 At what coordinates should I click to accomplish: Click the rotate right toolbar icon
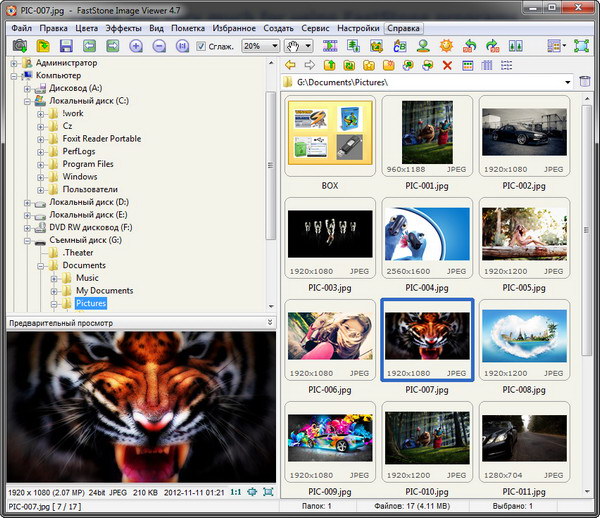click(494, 46)
